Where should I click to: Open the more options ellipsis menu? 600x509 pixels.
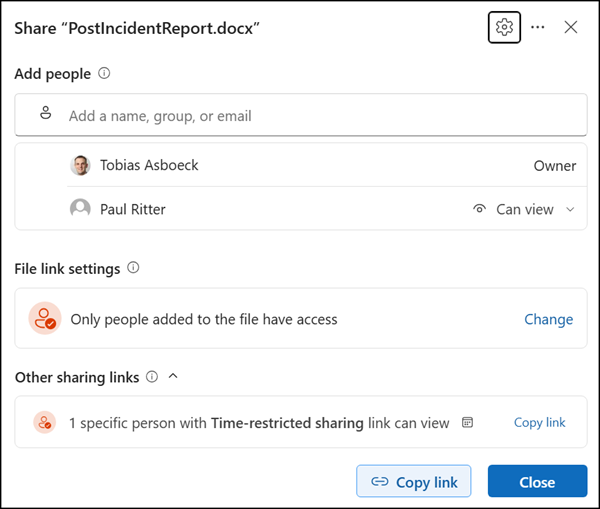[x=538, y=27]
